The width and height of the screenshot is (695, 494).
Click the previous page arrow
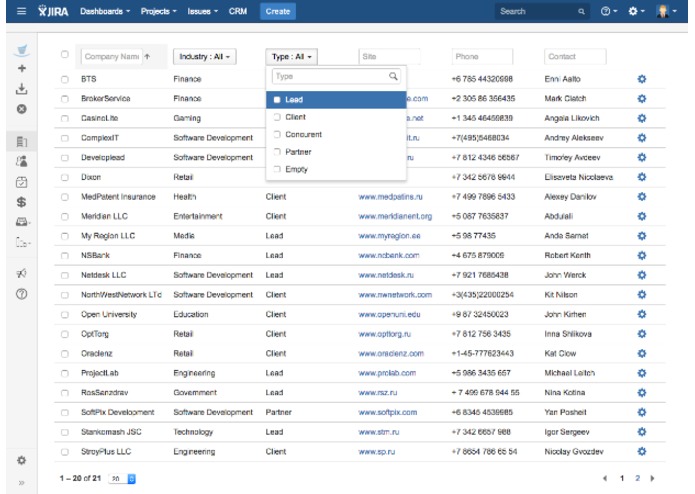605,478
